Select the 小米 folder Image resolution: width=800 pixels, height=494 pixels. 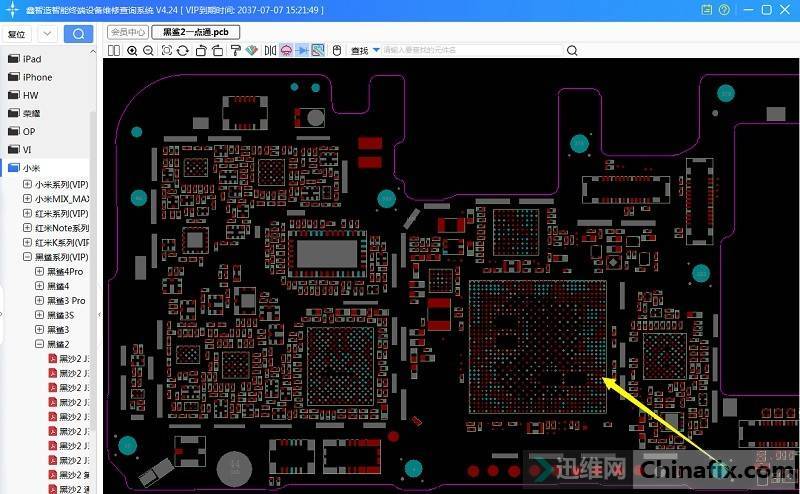[31, 168]
